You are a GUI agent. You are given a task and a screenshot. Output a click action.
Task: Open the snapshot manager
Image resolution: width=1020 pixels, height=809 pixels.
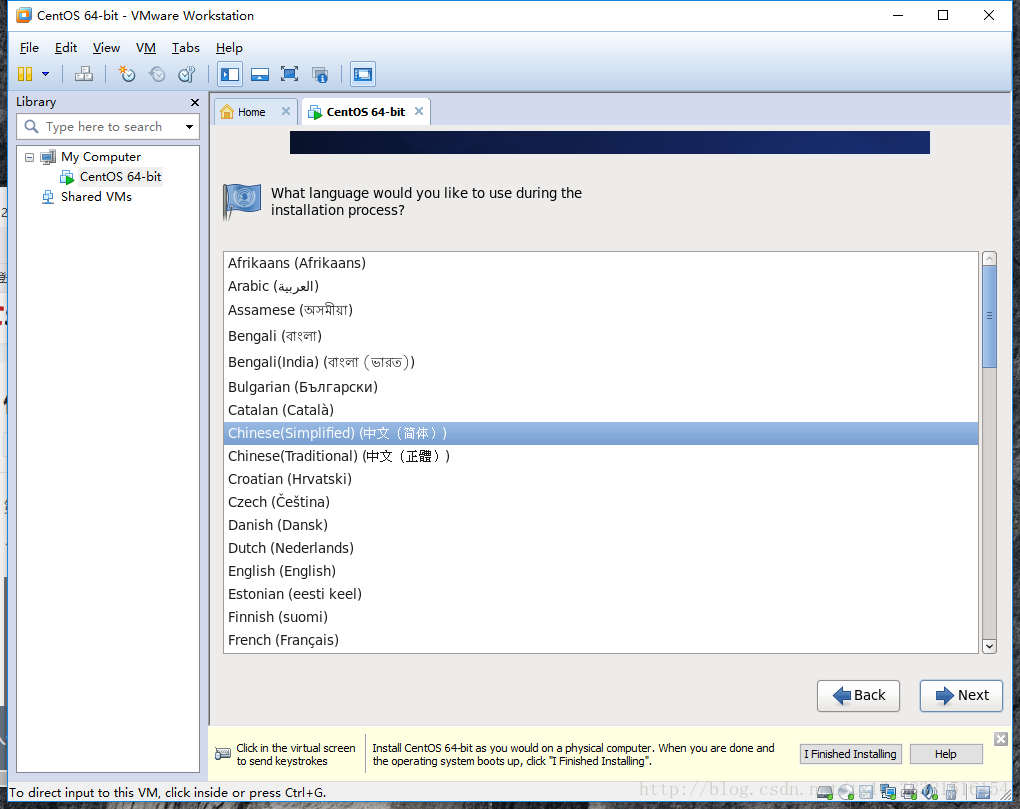187,74
